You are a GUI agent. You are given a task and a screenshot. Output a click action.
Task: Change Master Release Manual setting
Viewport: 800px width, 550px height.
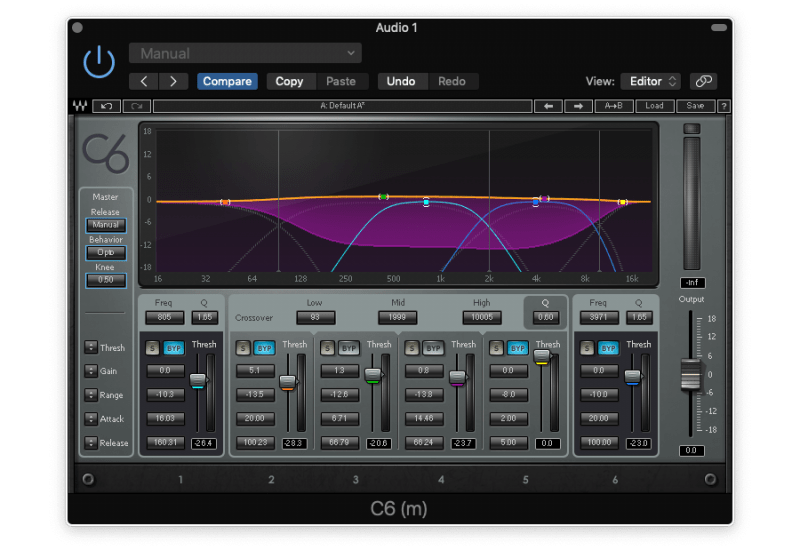pyautogui.click(x=106, y=225)
